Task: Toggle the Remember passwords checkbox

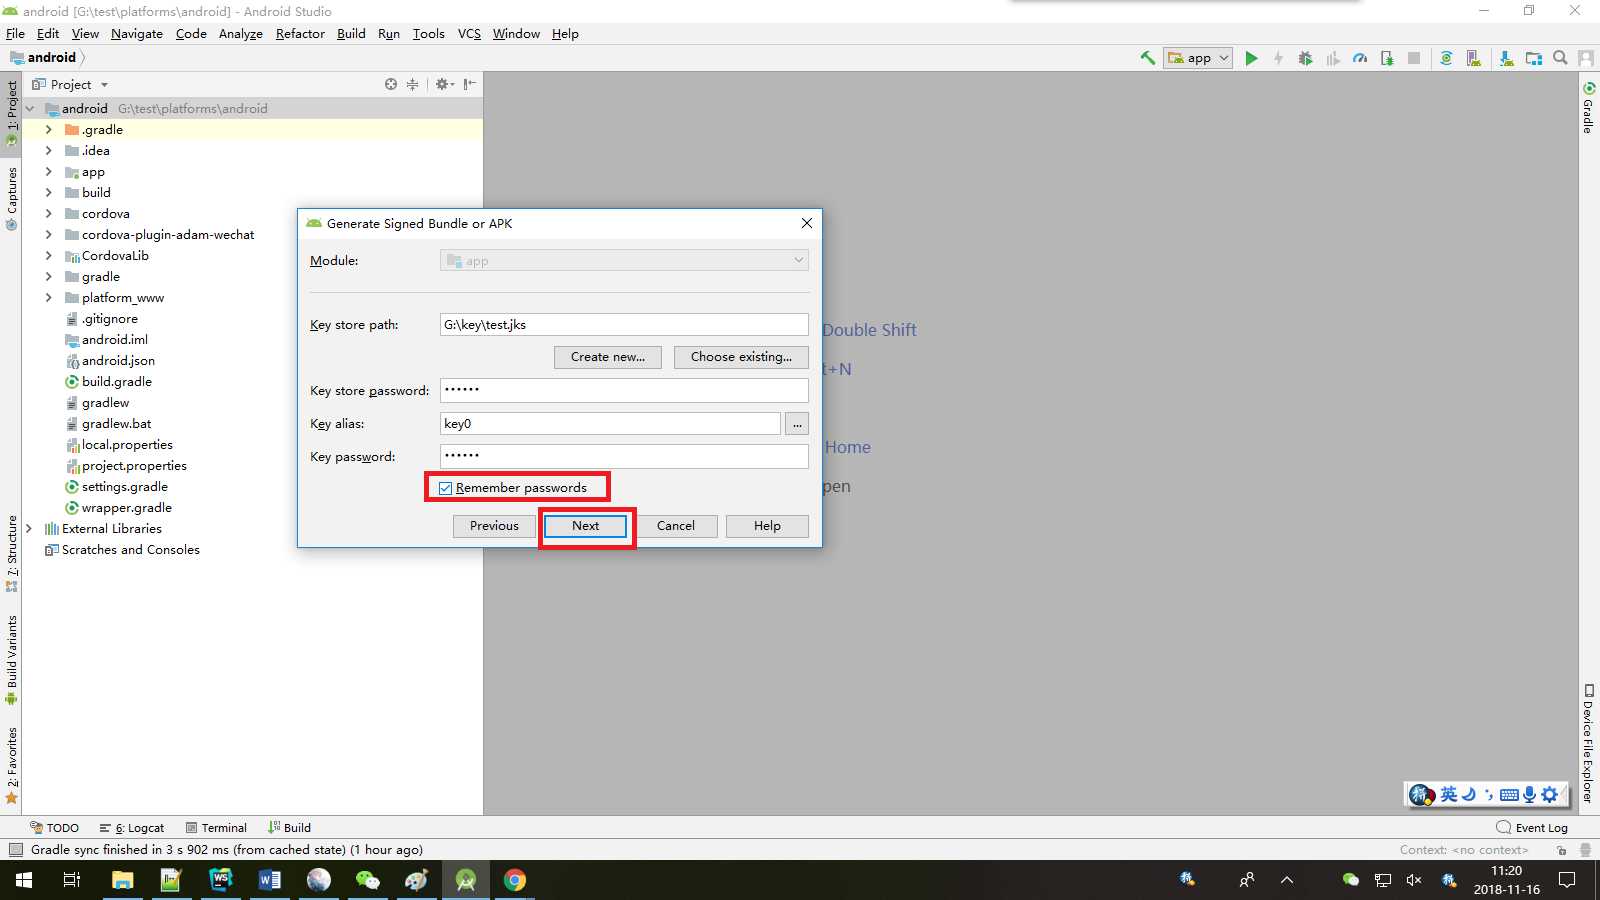Action: (x=446, y=488)
